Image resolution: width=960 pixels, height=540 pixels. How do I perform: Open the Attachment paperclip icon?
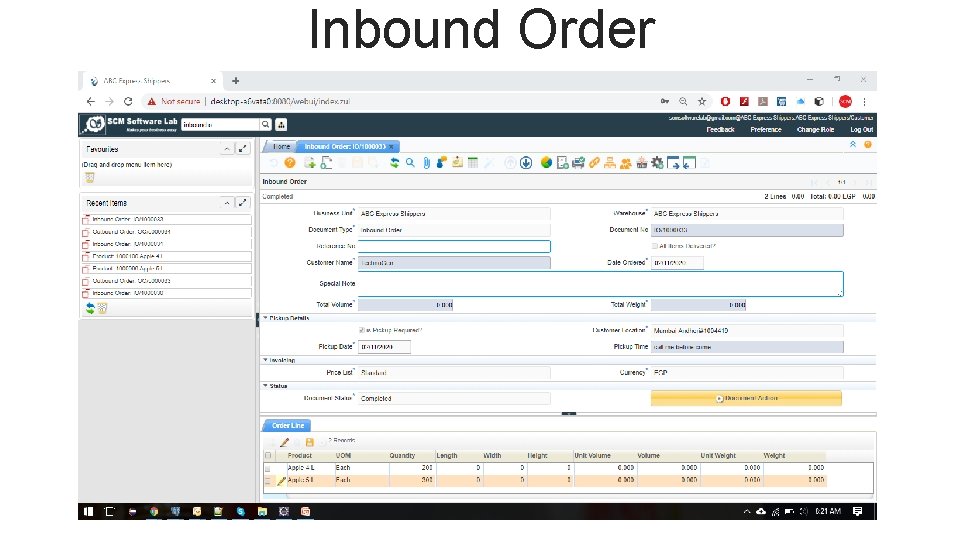coord(426,163)
